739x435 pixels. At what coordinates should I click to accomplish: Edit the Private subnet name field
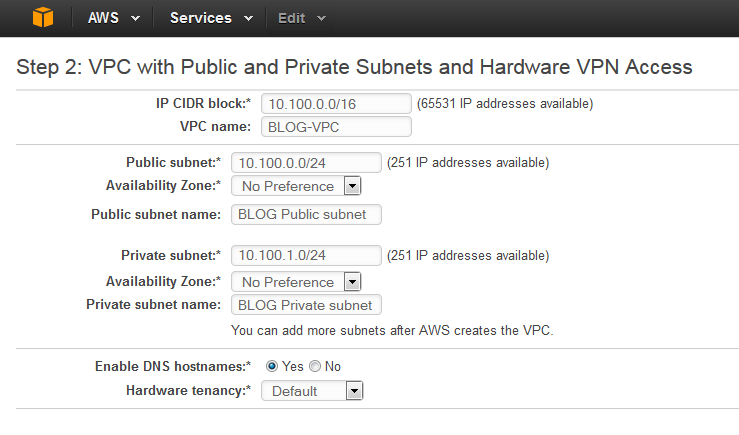click(306, 305)
